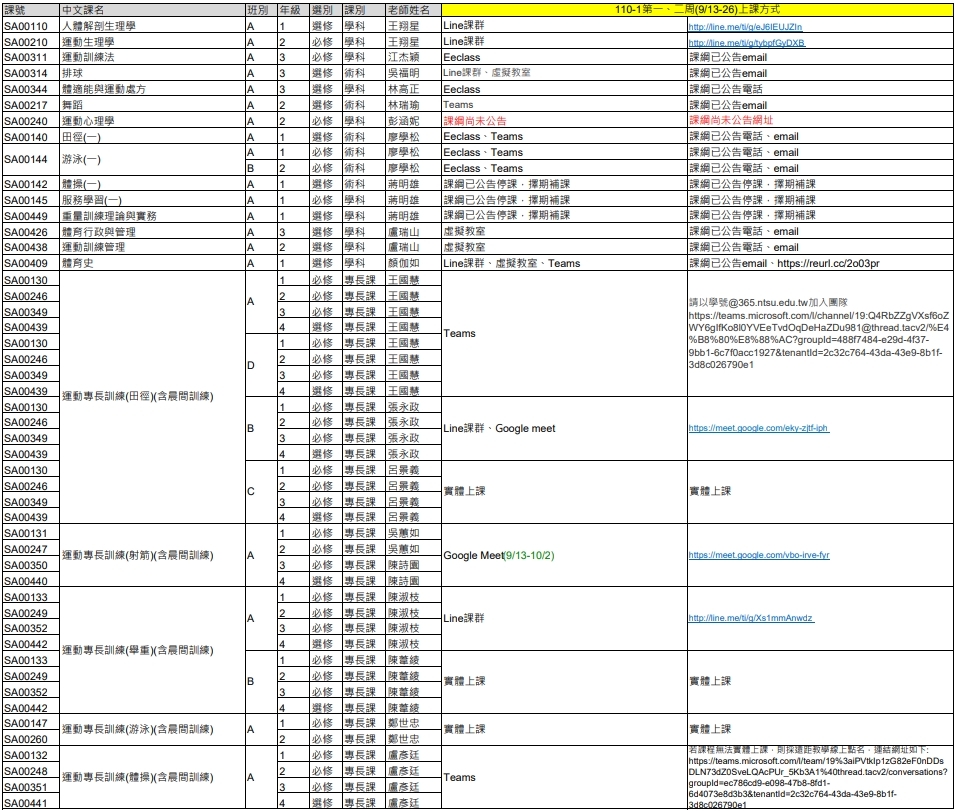Click teacher name 林高正
The image size is (954, 811).
click(404, 89)
